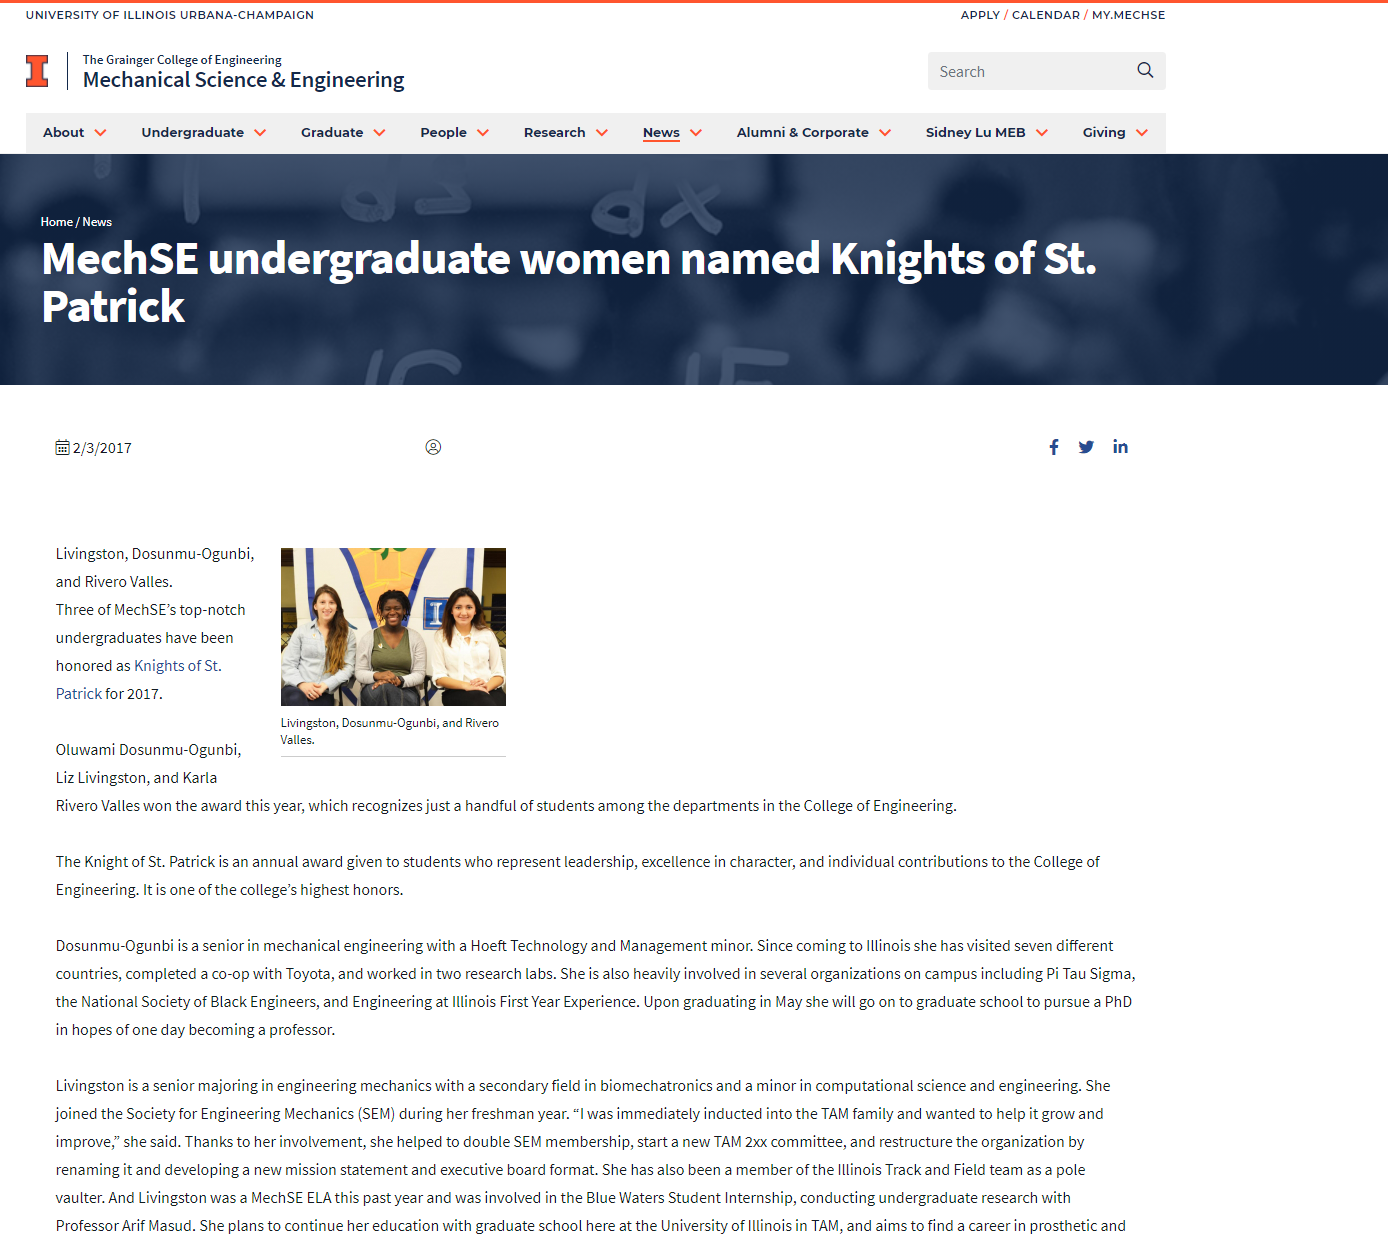
Task: Open the News nav item
Action: click(661, 132)
